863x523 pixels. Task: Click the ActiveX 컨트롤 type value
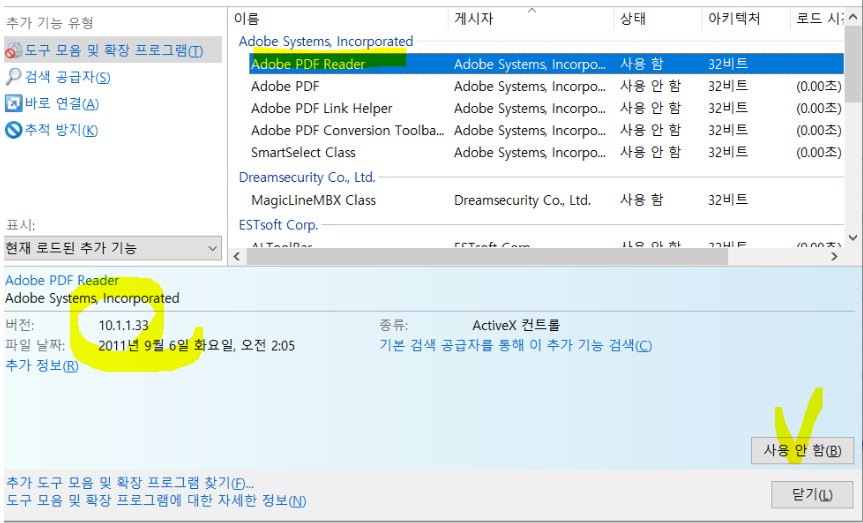point(516,325)
